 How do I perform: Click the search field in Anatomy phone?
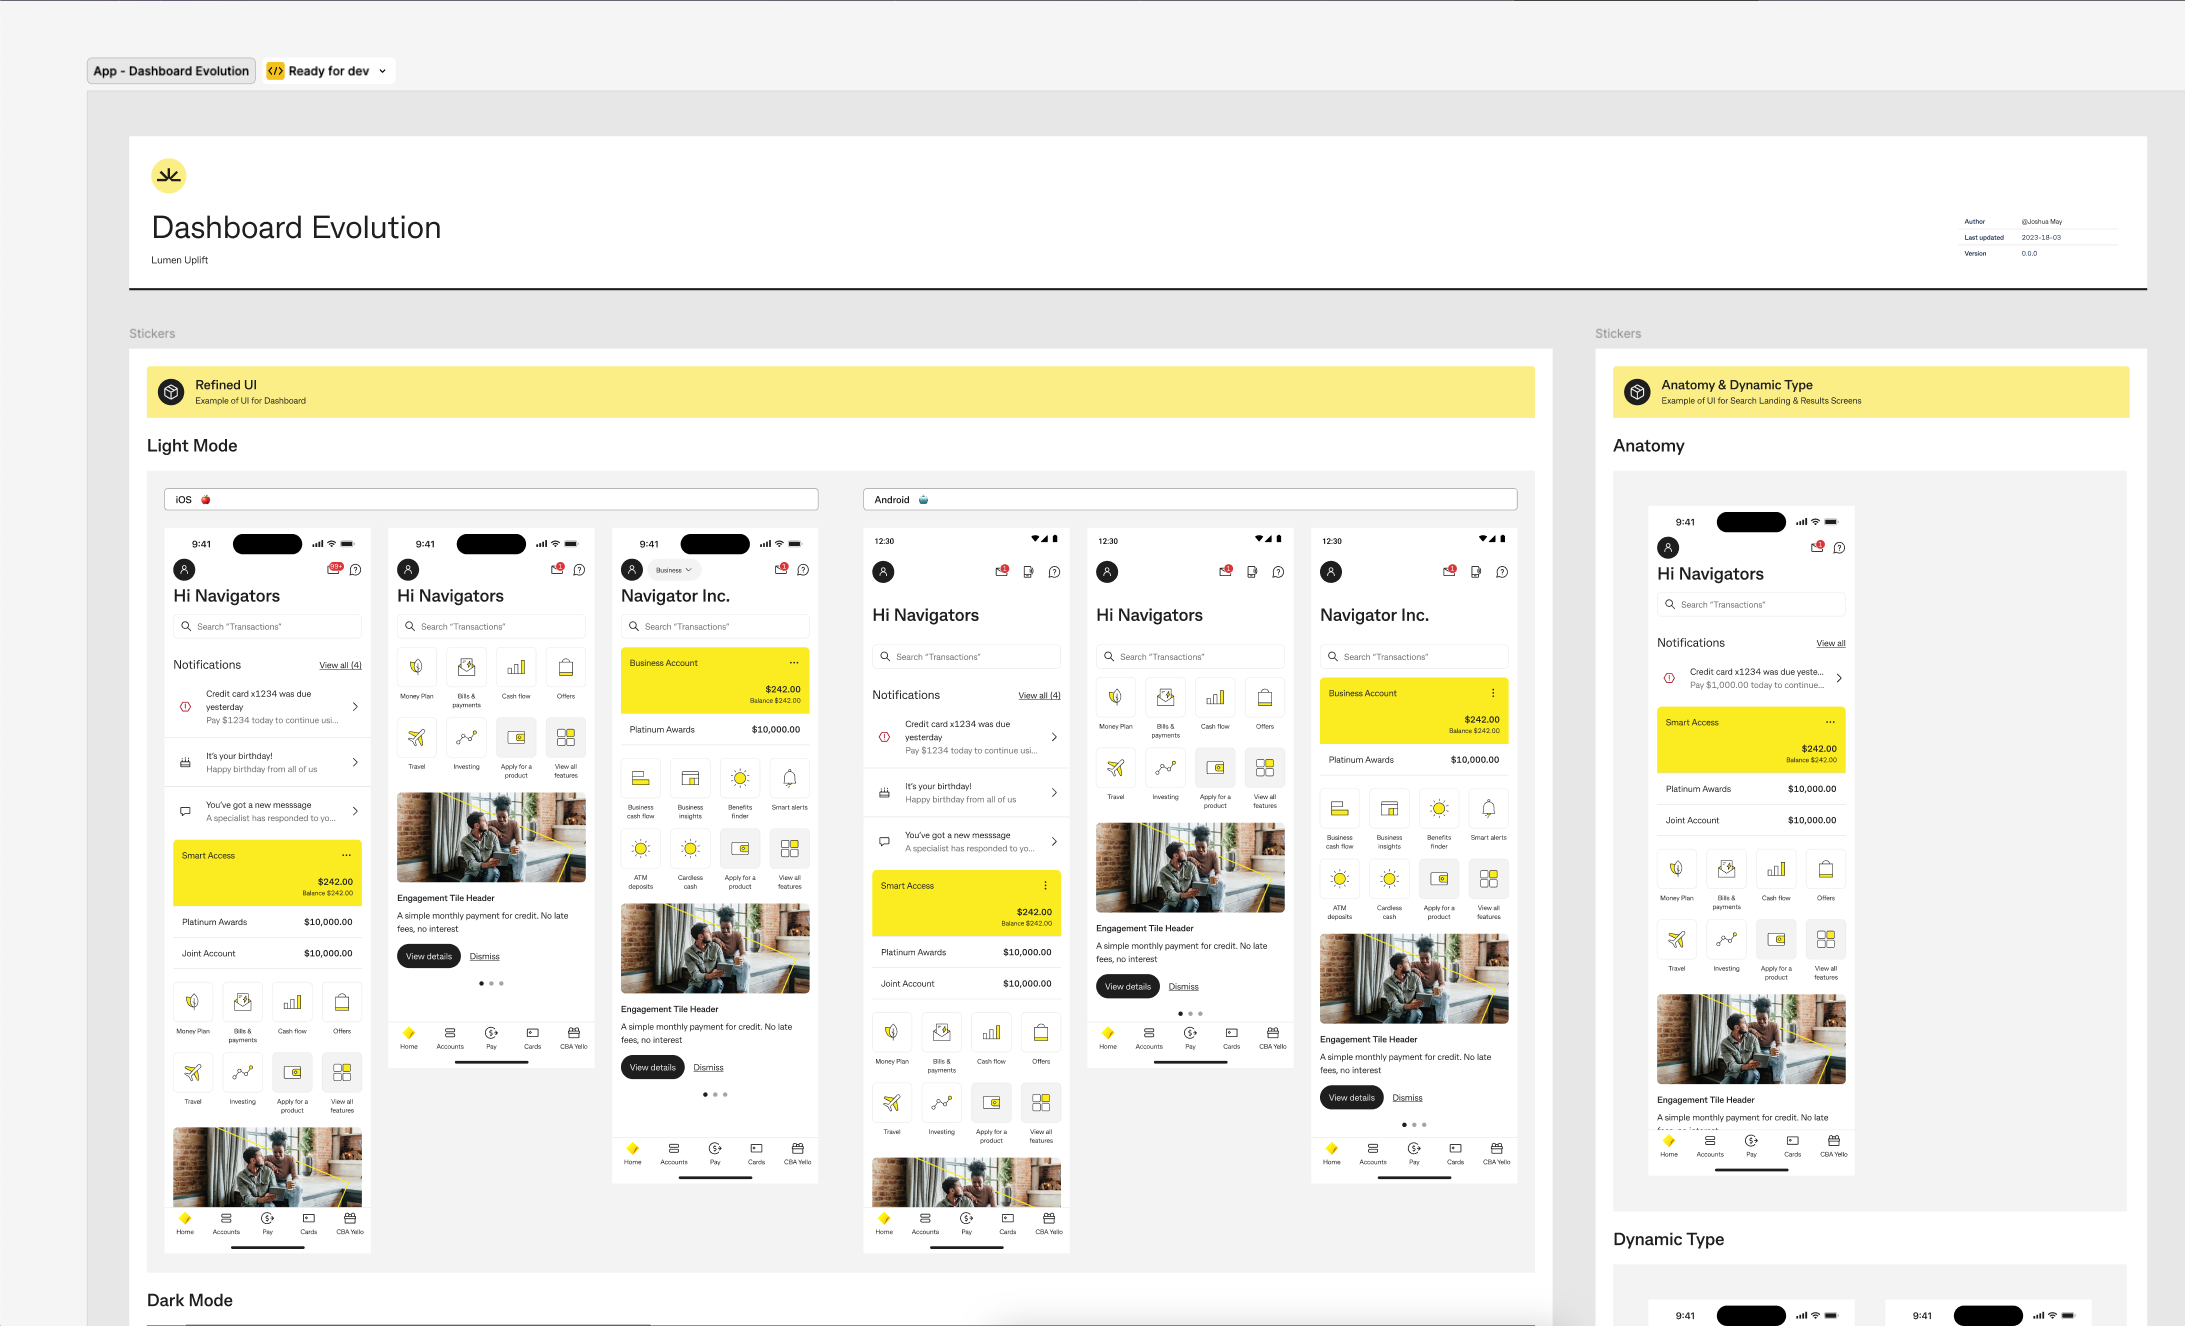[1750, 604]
